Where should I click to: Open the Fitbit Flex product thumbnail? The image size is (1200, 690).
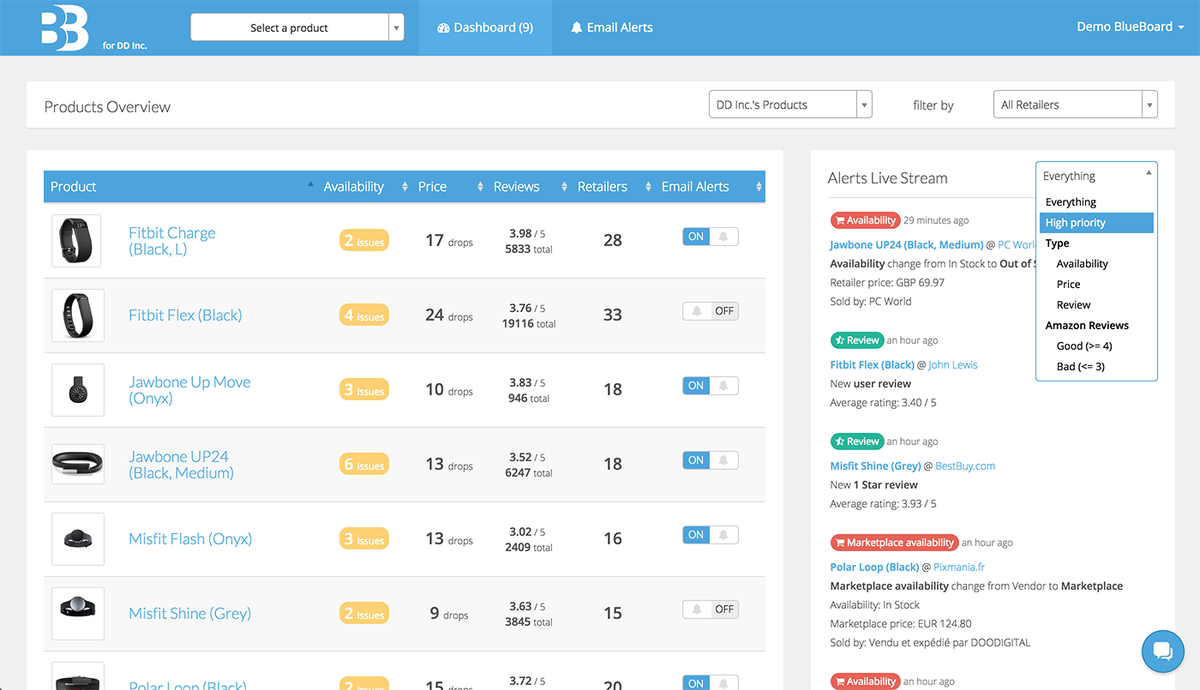click(x=78, y=315)
